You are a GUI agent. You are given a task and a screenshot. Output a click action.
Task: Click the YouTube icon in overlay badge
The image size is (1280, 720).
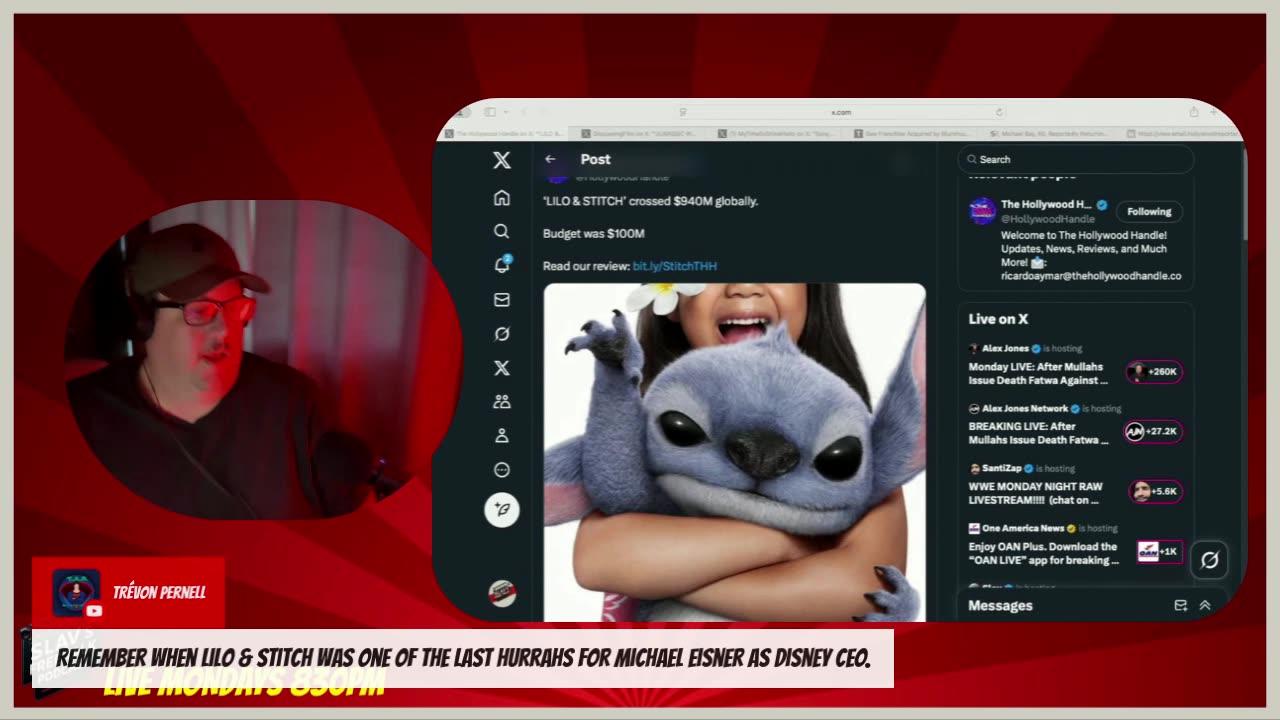coord(94,611)
